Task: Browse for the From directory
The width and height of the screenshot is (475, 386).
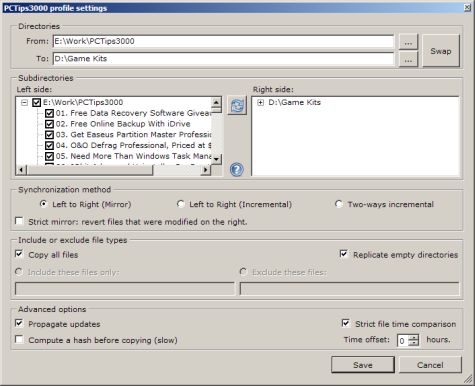Action: point(408,42)
